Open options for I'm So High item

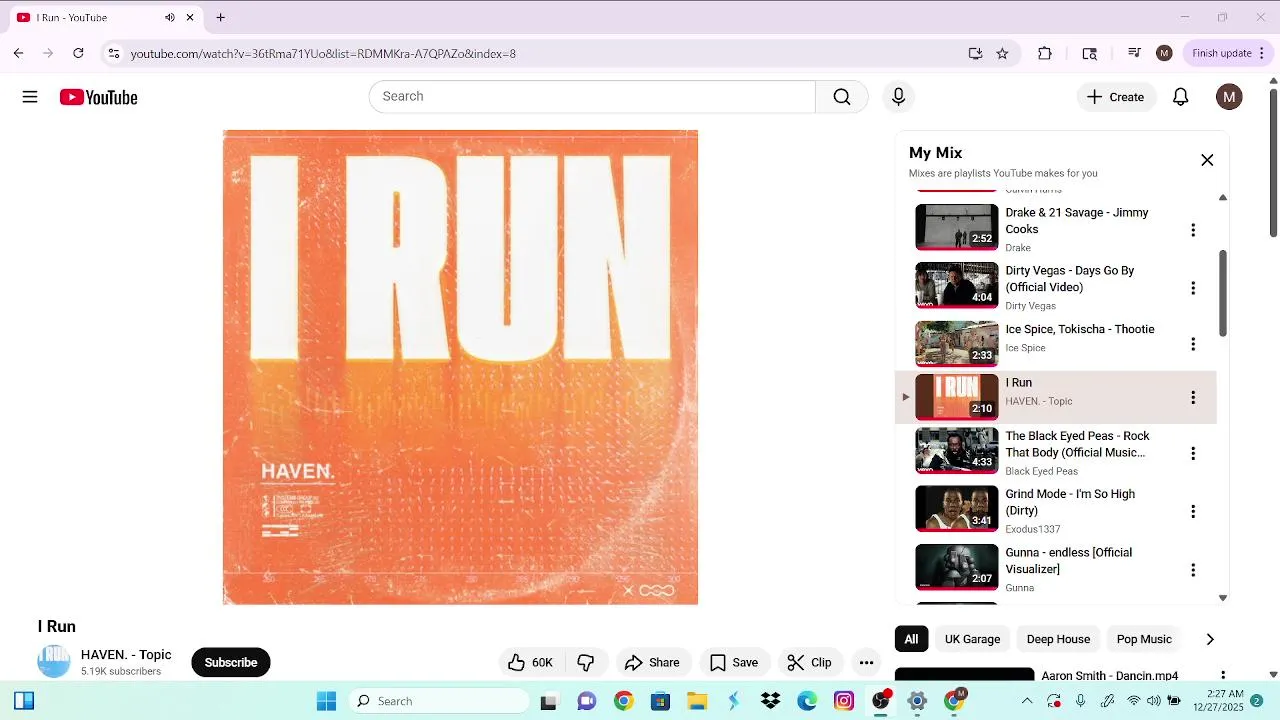coord(1192,511)
